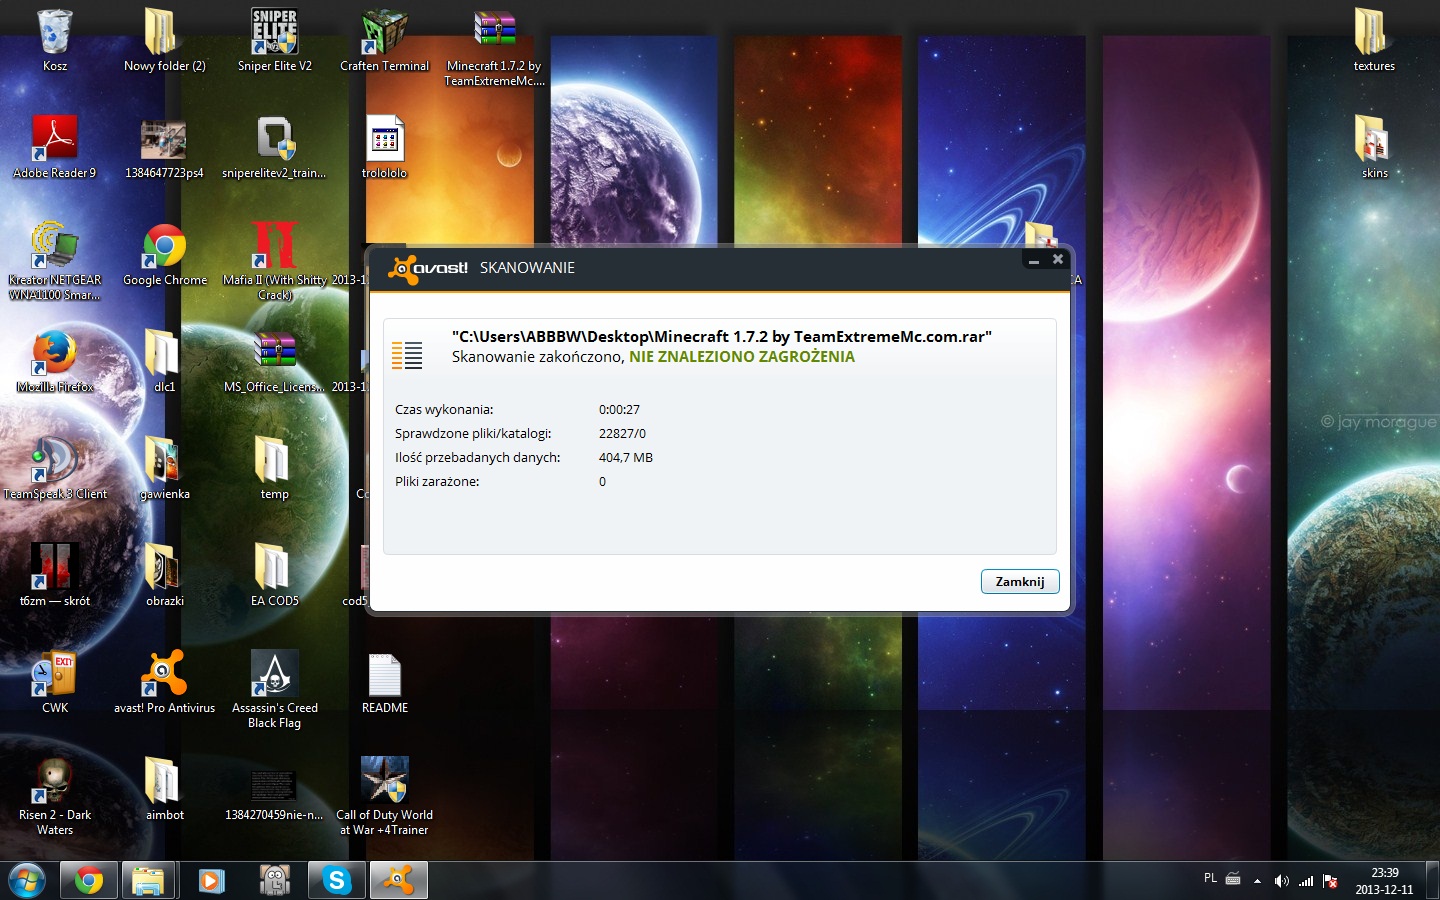Select the Kreator NETGEAR WNA1100 shortcut
The width and height of the screenshot is (1440, 900).
(55, 261)
